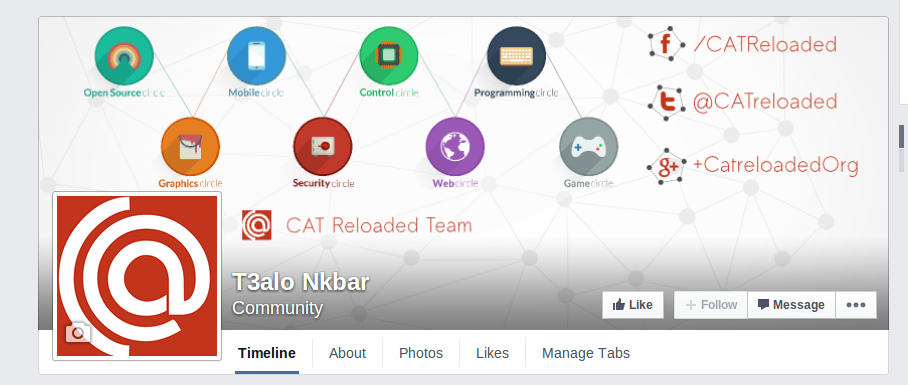Click the Graphics circle paint bucket icon
The image size is (908, 385).
click(191, 146)
